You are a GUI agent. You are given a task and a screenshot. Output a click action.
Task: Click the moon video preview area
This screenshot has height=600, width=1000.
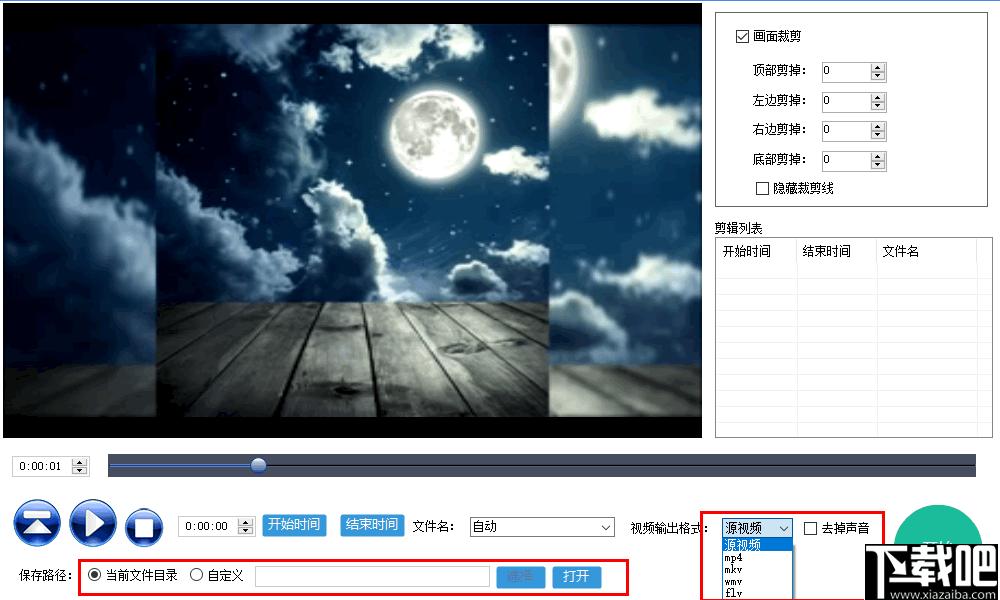click(x=352, y=220)
